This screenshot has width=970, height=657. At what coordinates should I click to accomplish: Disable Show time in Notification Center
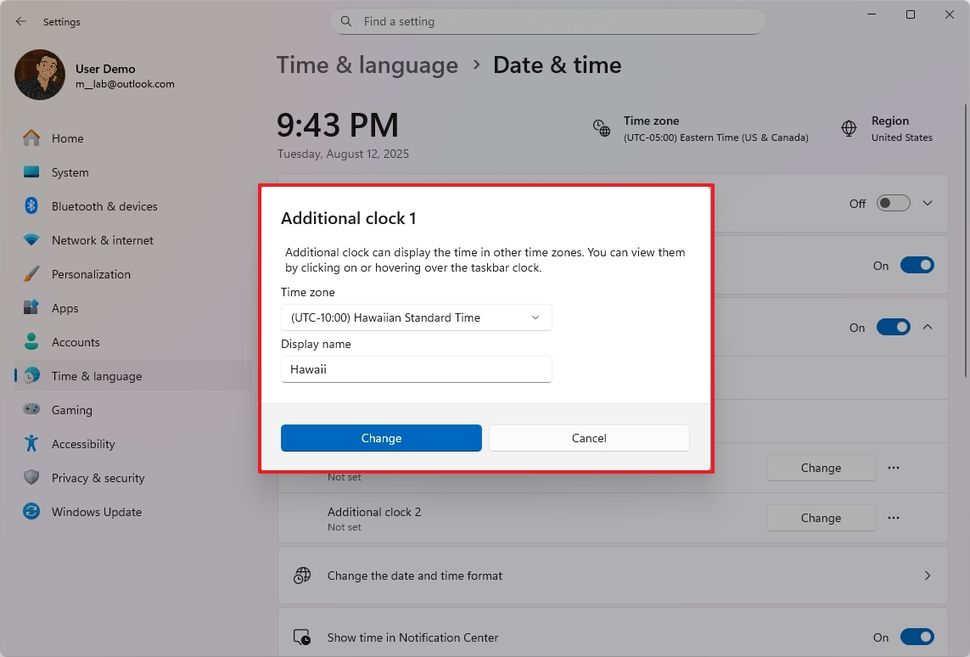coord(916,637)
